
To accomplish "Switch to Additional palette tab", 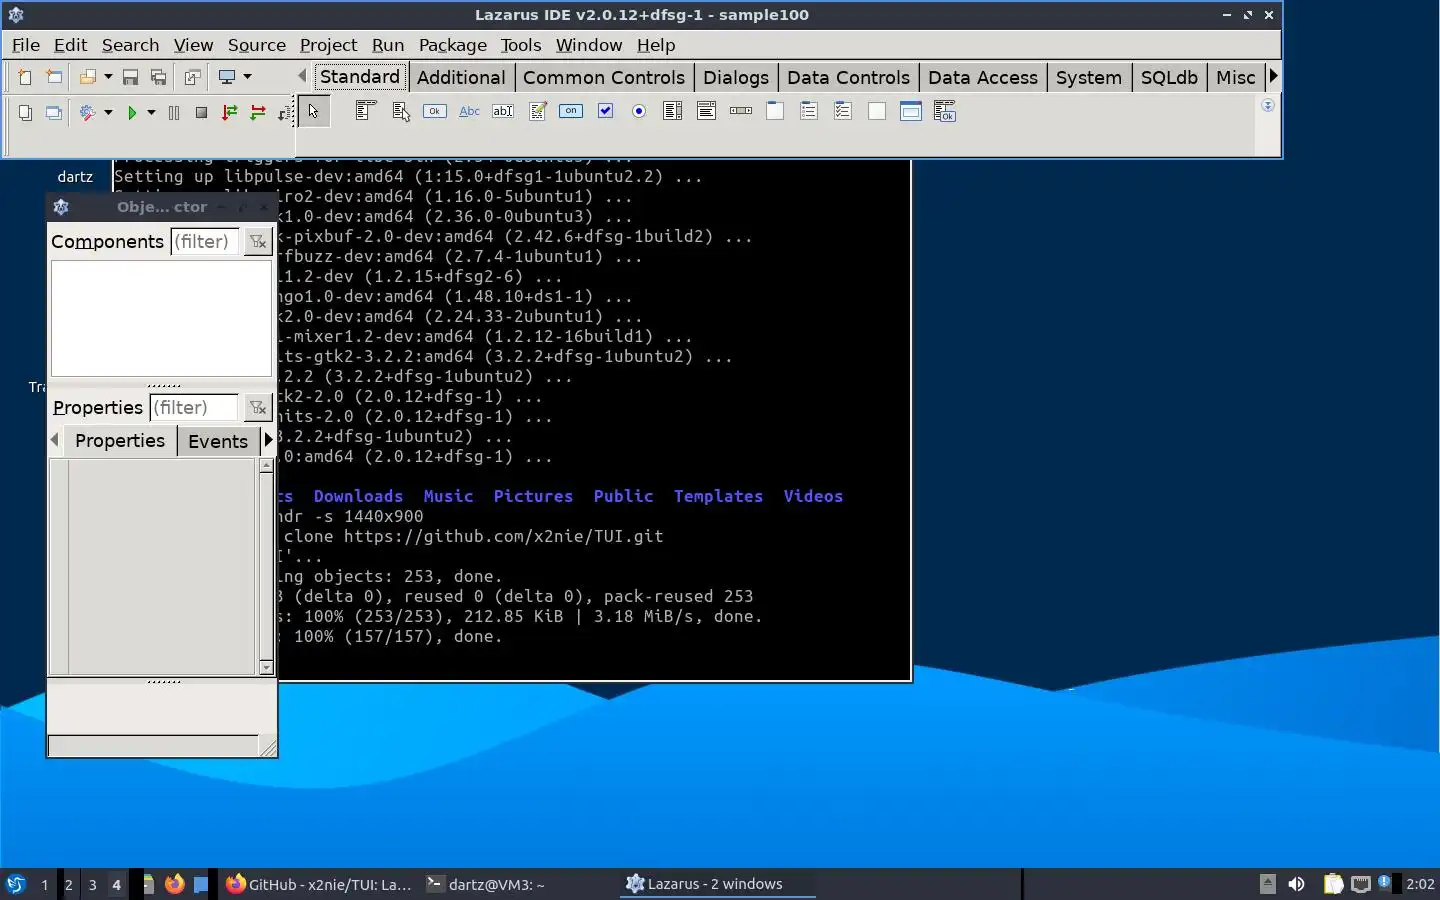I will tap(461, 77).
